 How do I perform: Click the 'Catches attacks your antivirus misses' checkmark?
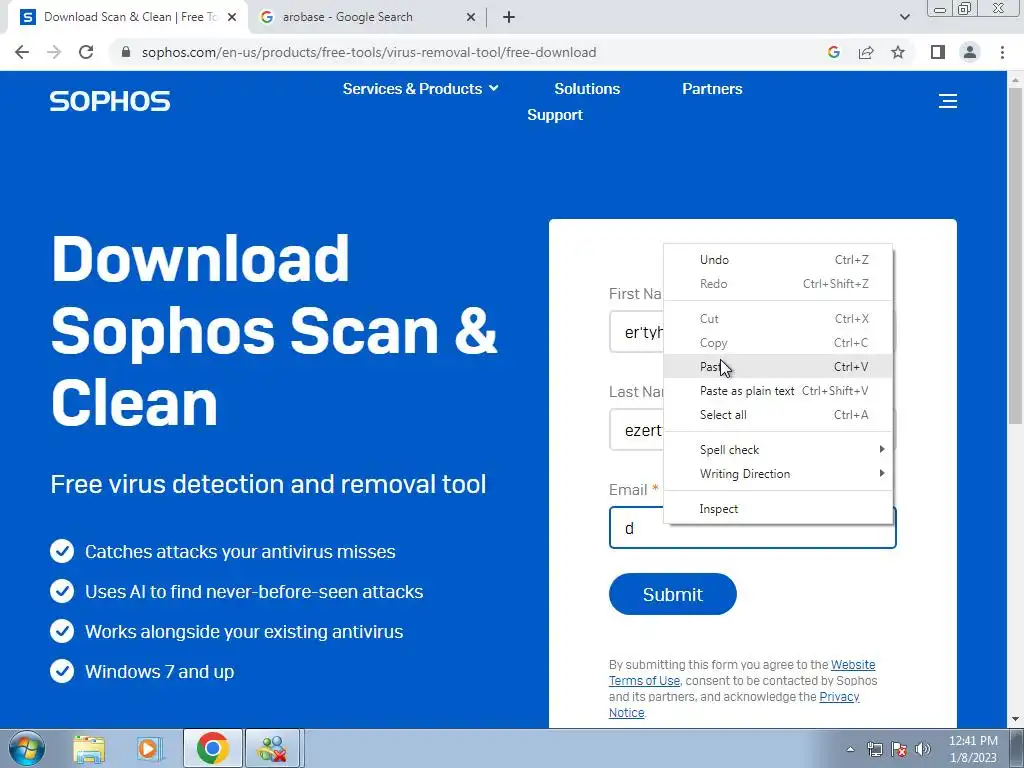point(62,551)
